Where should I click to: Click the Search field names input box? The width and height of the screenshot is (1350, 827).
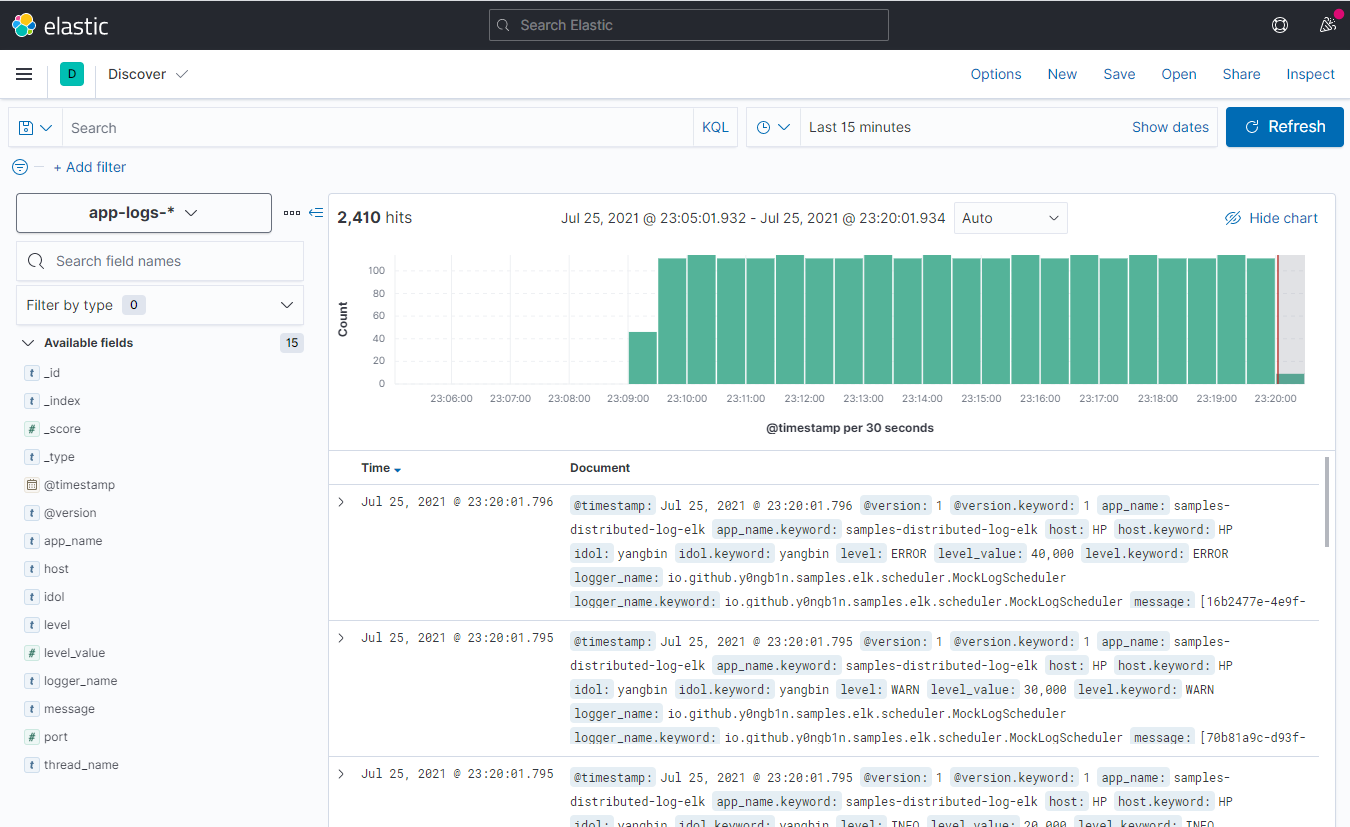click(160, 261)
